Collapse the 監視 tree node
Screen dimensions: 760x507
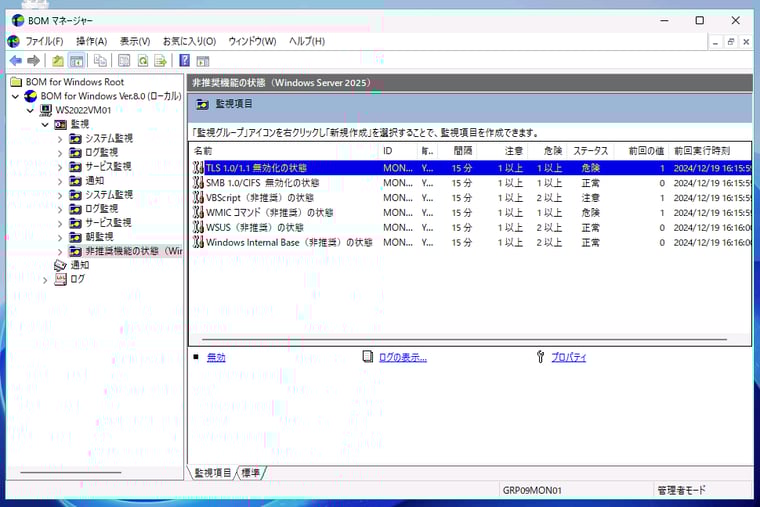45,125
